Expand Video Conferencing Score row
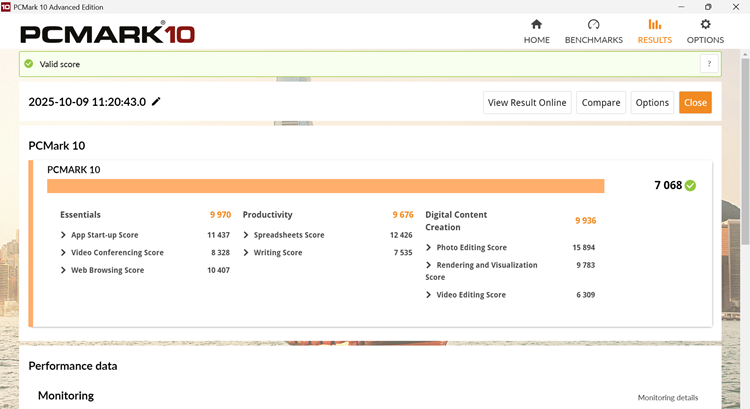Screen dimensions: 750x409 pos(63,253)
